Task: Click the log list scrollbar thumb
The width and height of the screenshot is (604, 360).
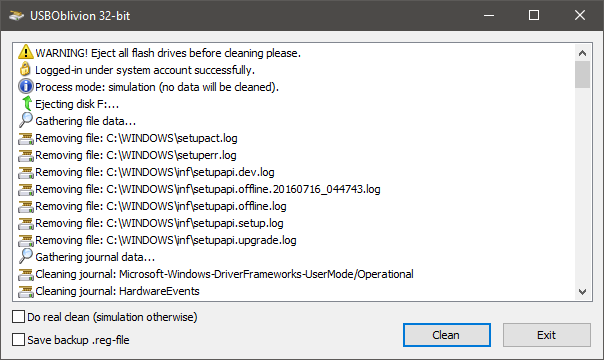Action: tap(582, 75)
